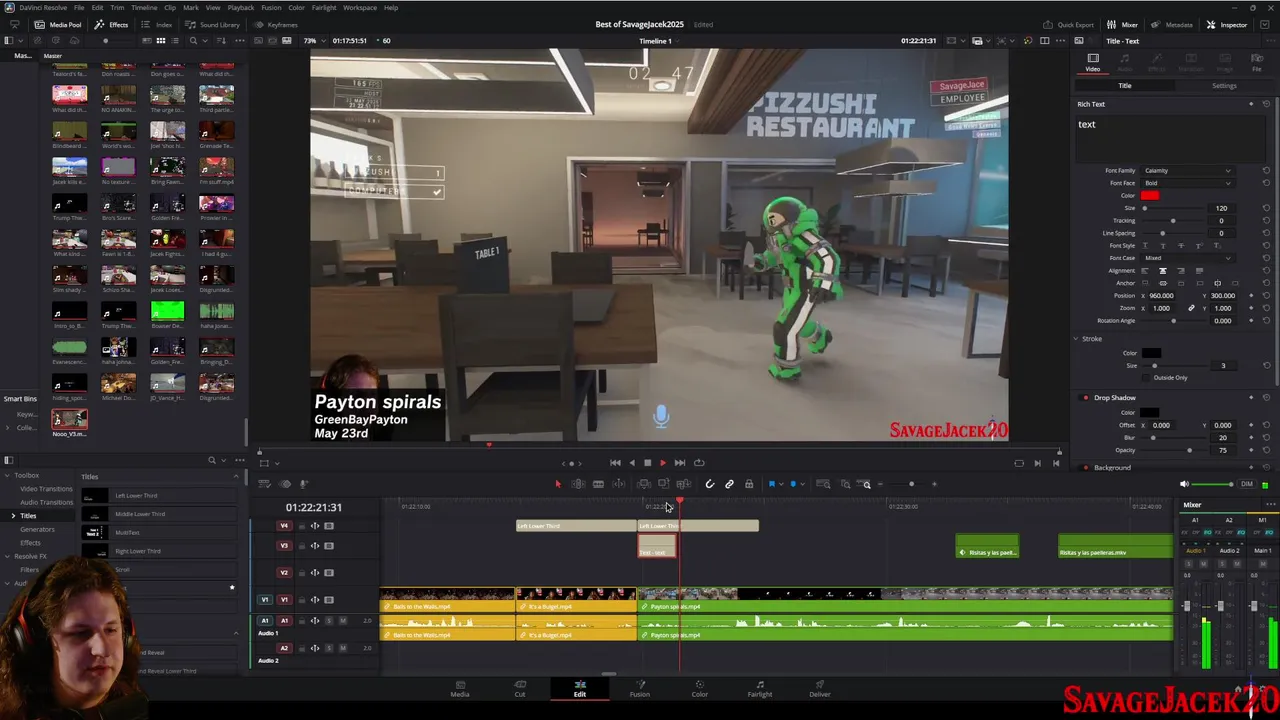Select Payton spirals.mp4 clip on V1

point(905,600)
